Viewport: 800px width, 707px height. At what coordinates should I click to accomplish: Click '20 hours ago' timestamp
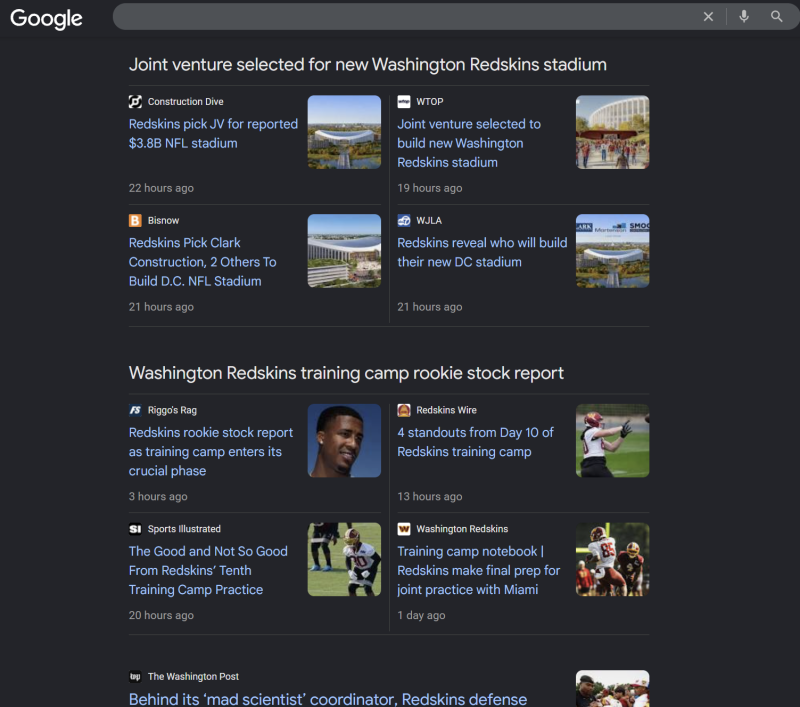pos(161,615)
